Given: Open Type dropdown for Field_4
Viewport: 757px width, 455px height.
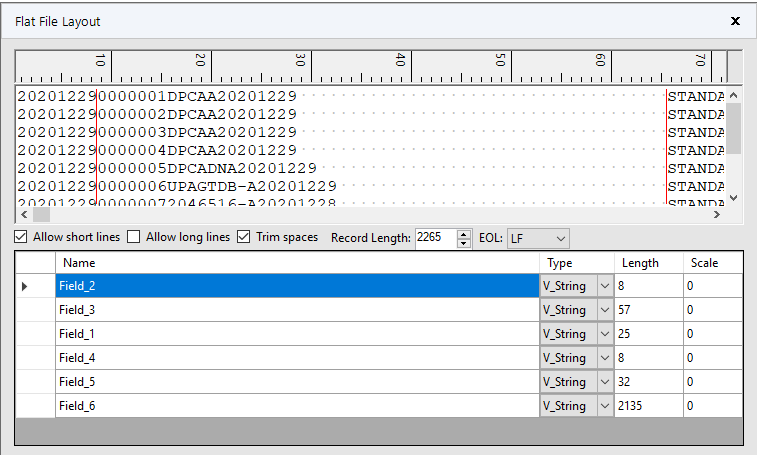Looking at the screenshot, I should pos(605,358).
